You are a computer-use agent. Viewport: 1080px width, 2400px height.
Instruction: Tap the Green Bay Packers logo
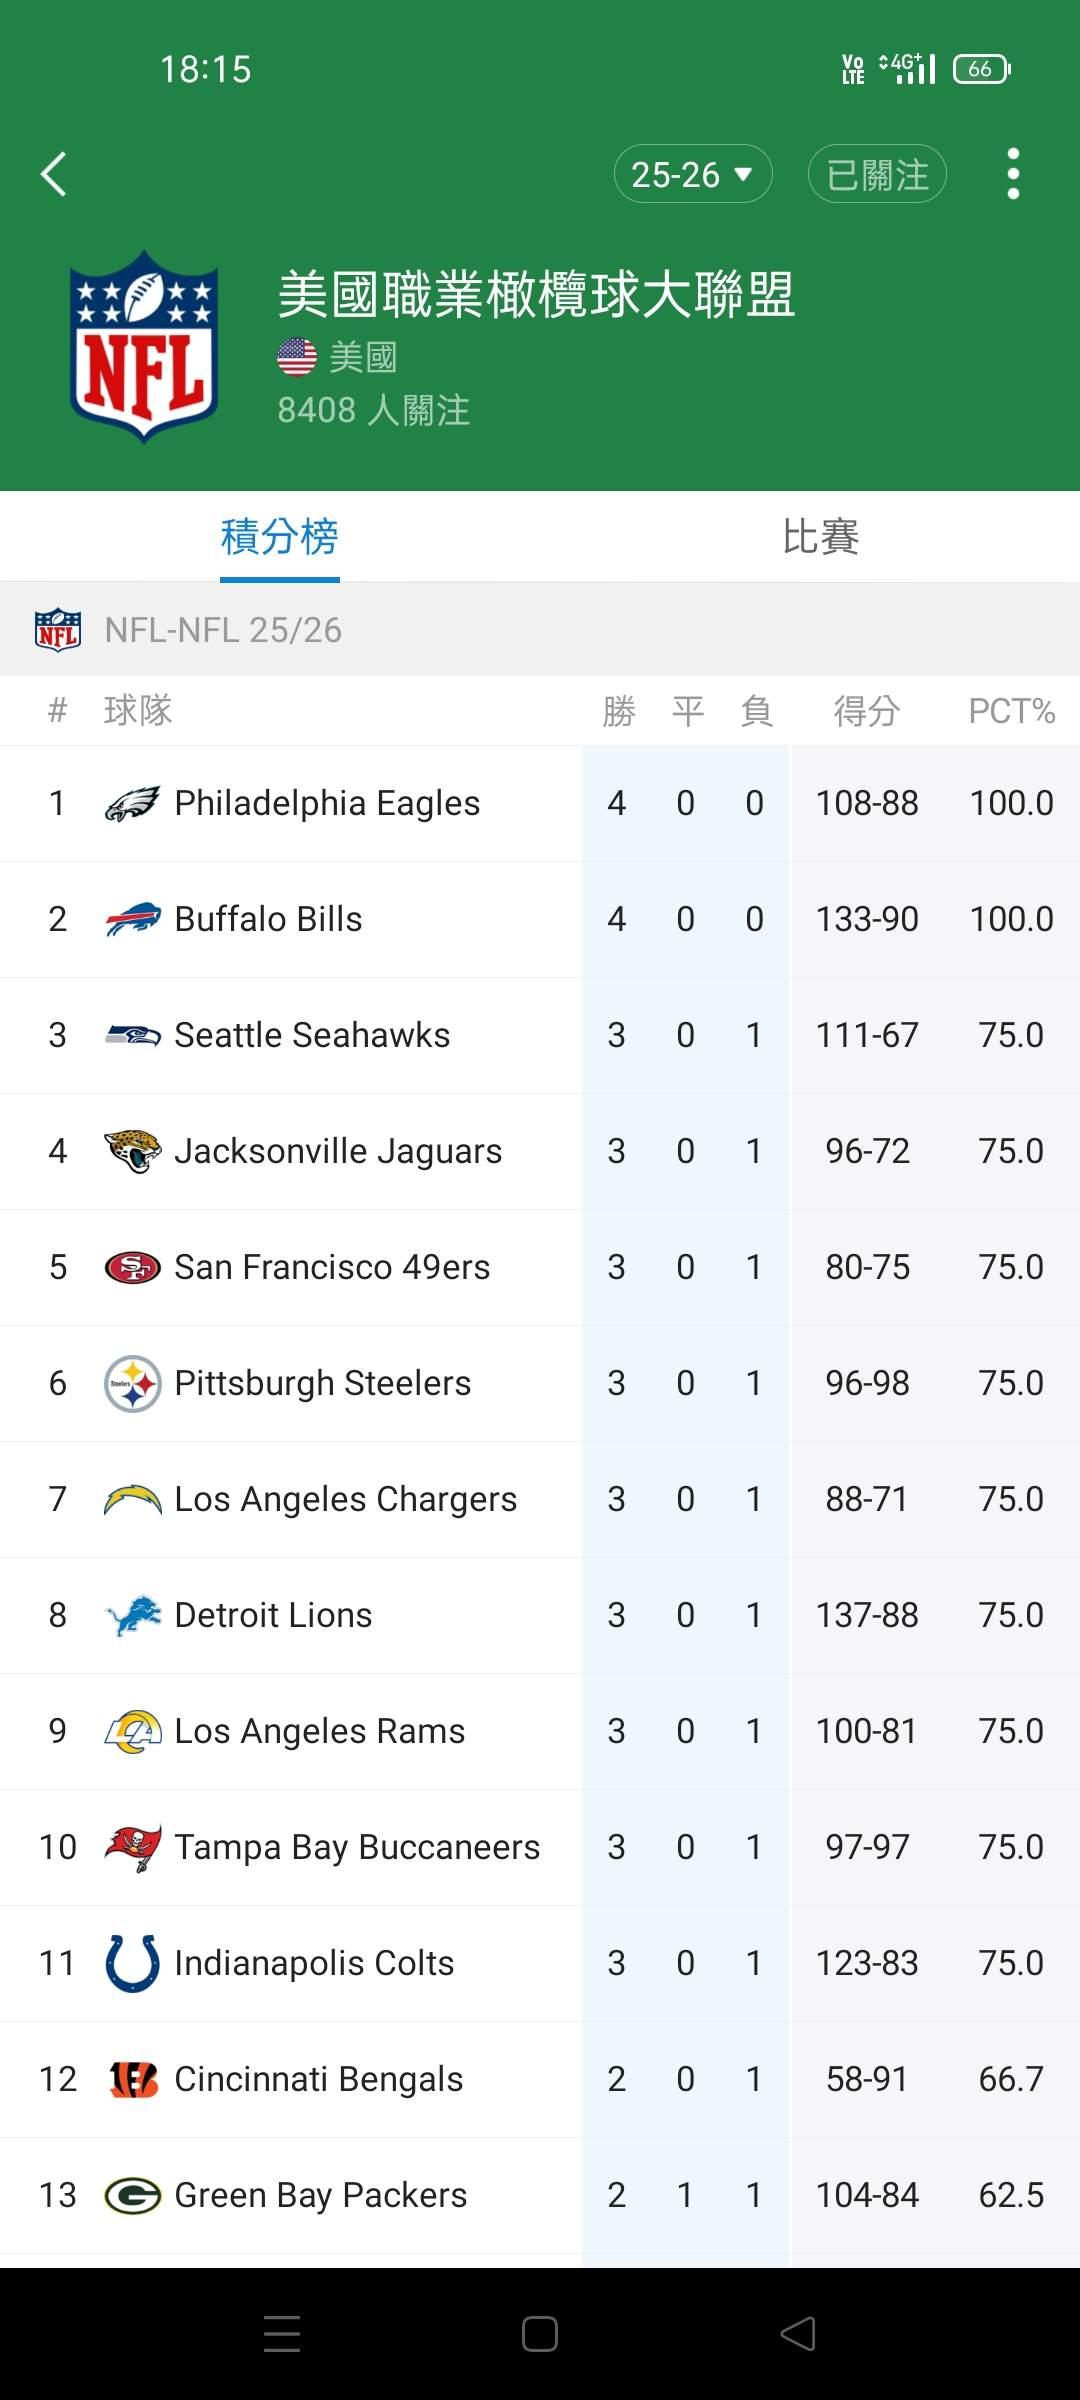click(132, 2195)
